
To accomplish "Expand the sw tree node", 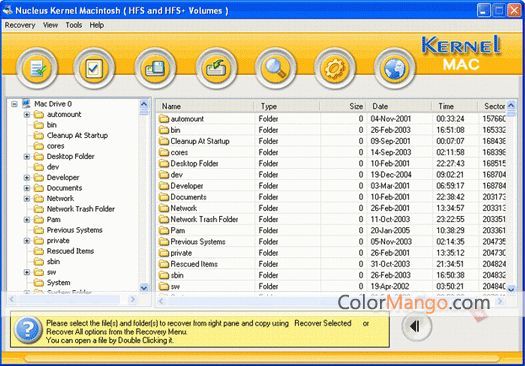I will pos(27,272).
